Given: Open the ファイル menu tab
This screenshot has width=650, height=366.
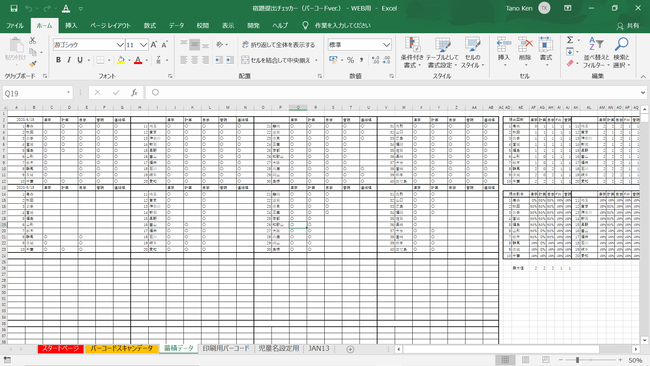Looking at the screenshot, I should pyautogui.click(x=15, y=25).
